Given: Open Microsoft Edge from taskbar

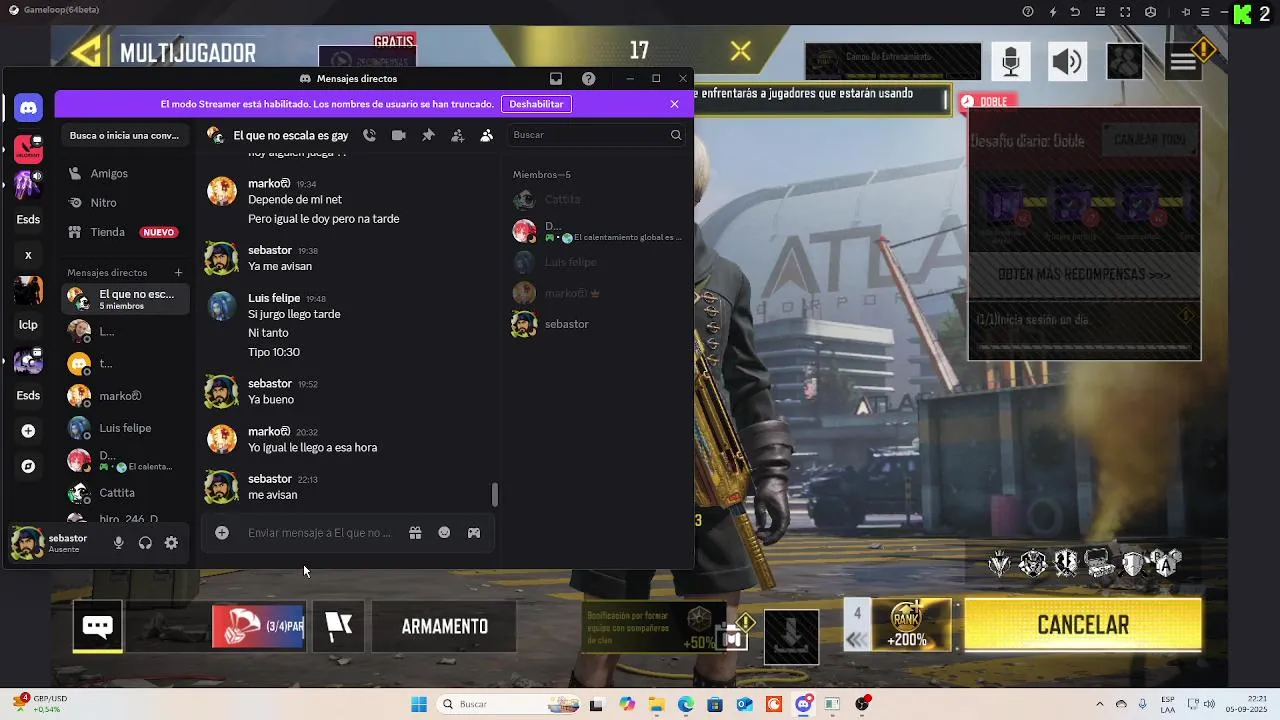Looking at the screenshot, I should coord(686,704).
